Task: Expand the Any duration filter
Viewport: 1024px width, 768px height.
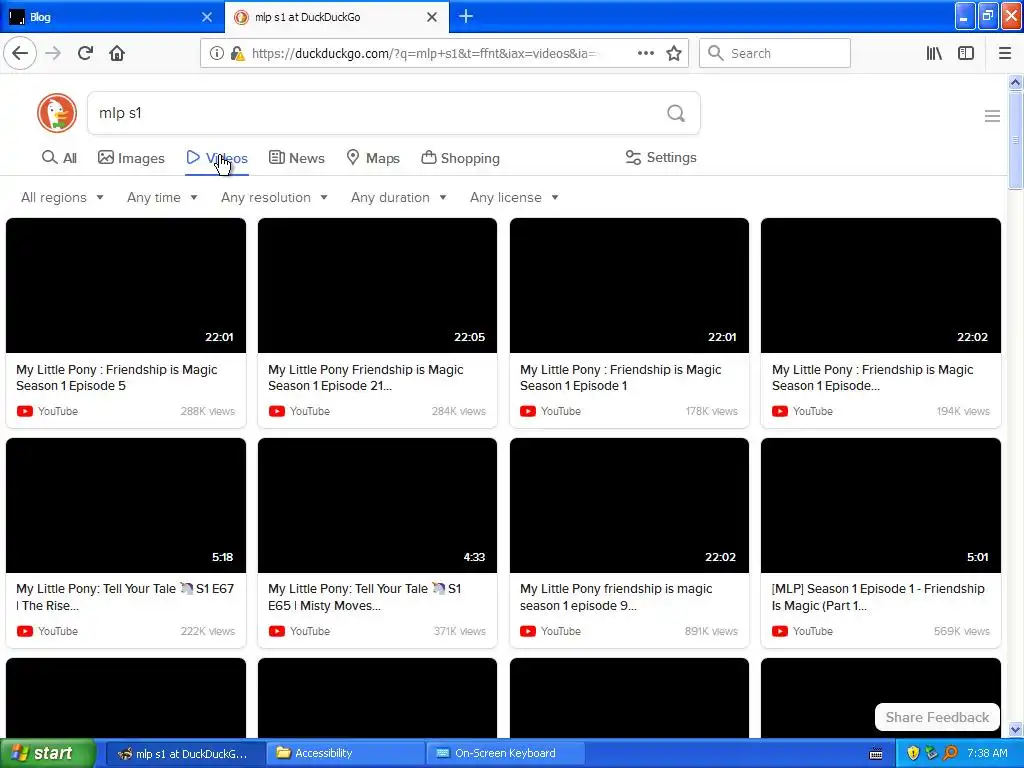Action: pos(398,197)
